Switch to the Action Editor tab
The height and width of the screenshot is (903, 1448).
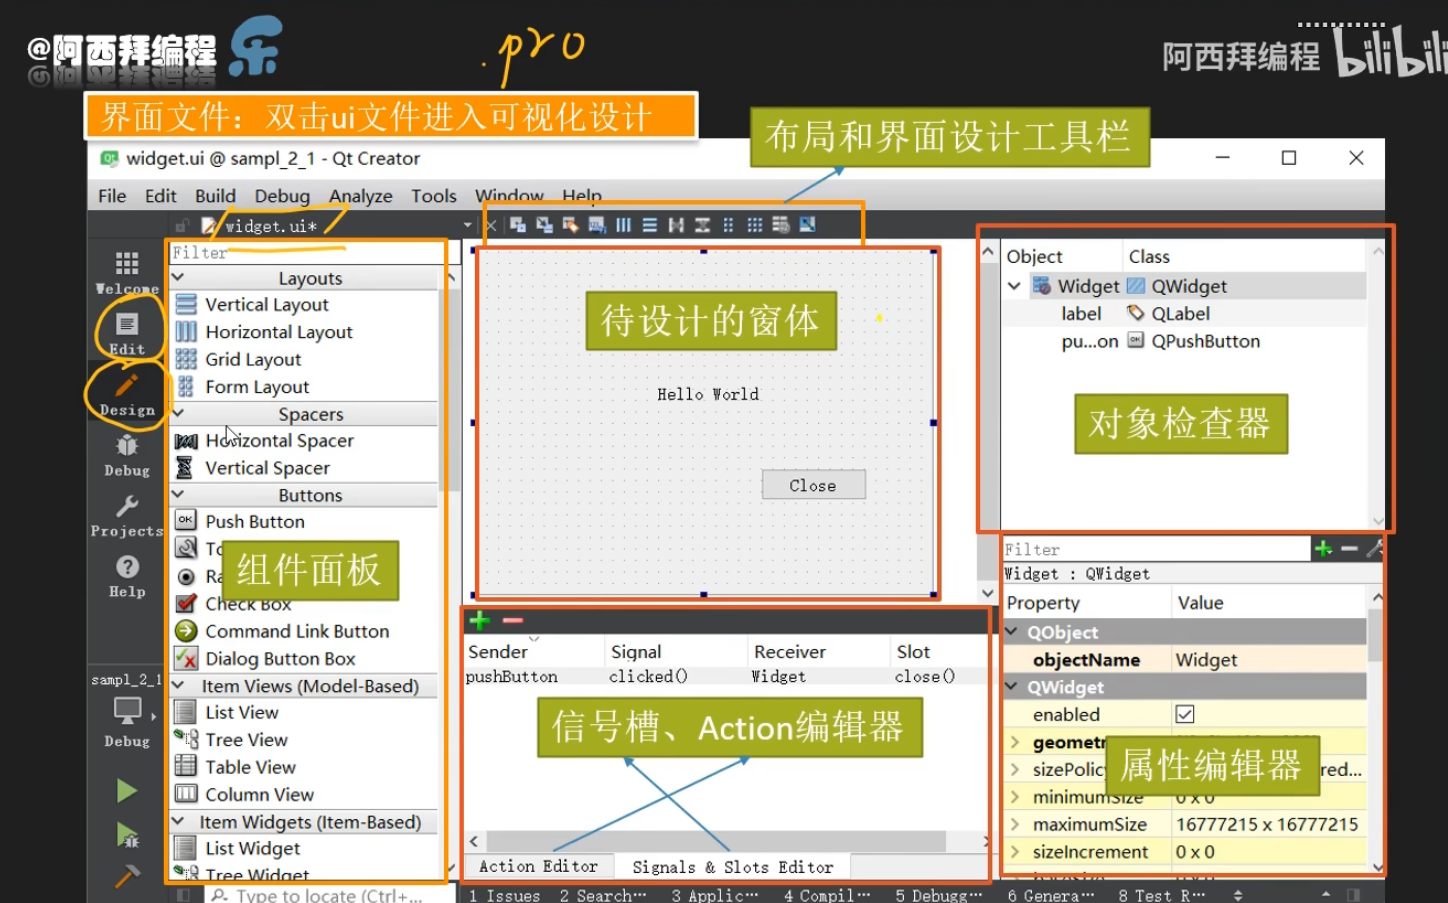tap(538, 867)
